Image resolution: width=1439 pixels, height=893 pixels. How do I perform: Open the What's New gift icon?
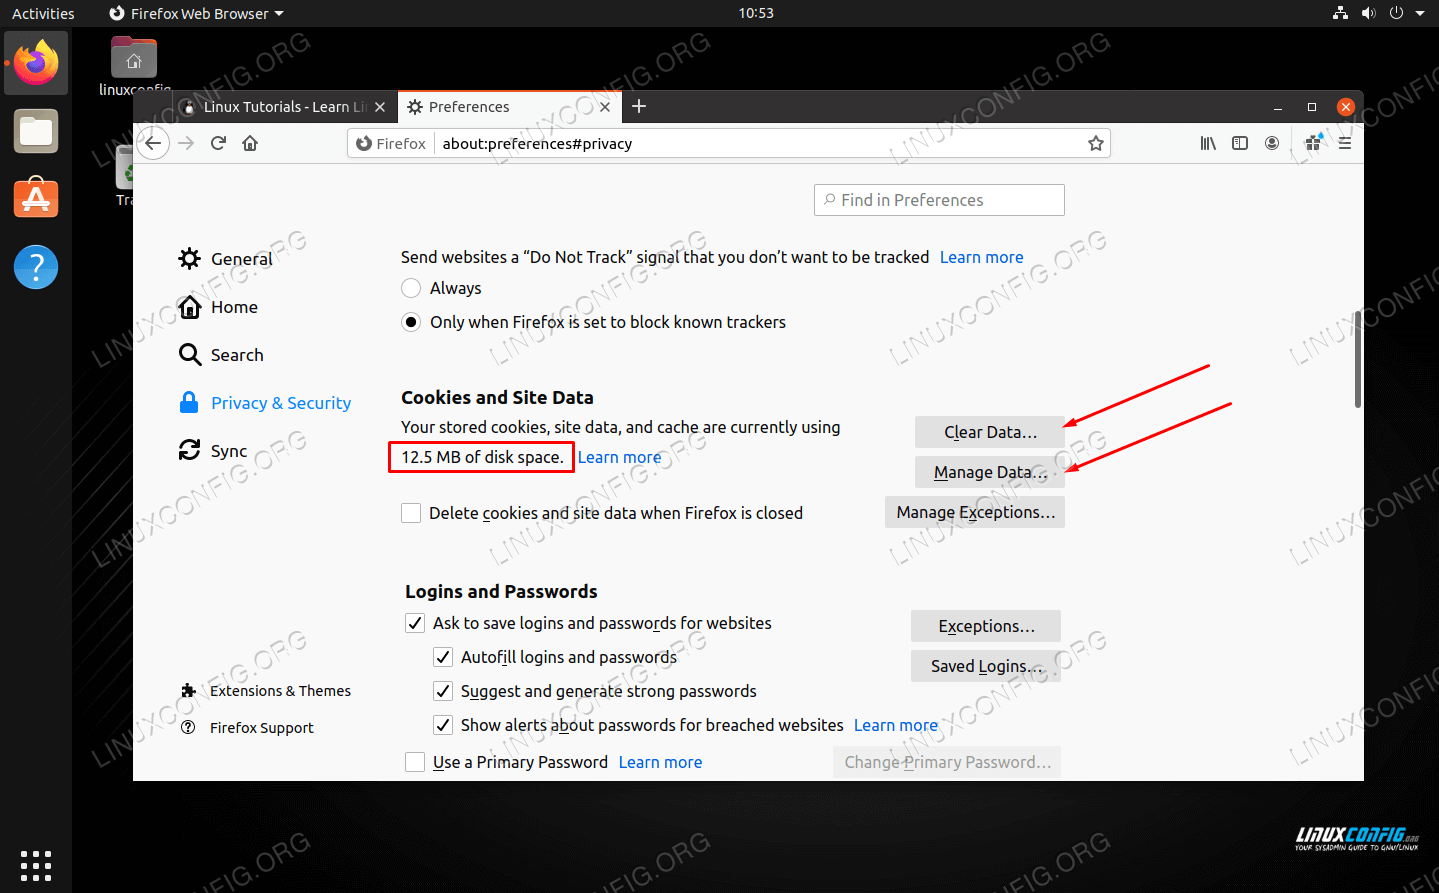1314,143
